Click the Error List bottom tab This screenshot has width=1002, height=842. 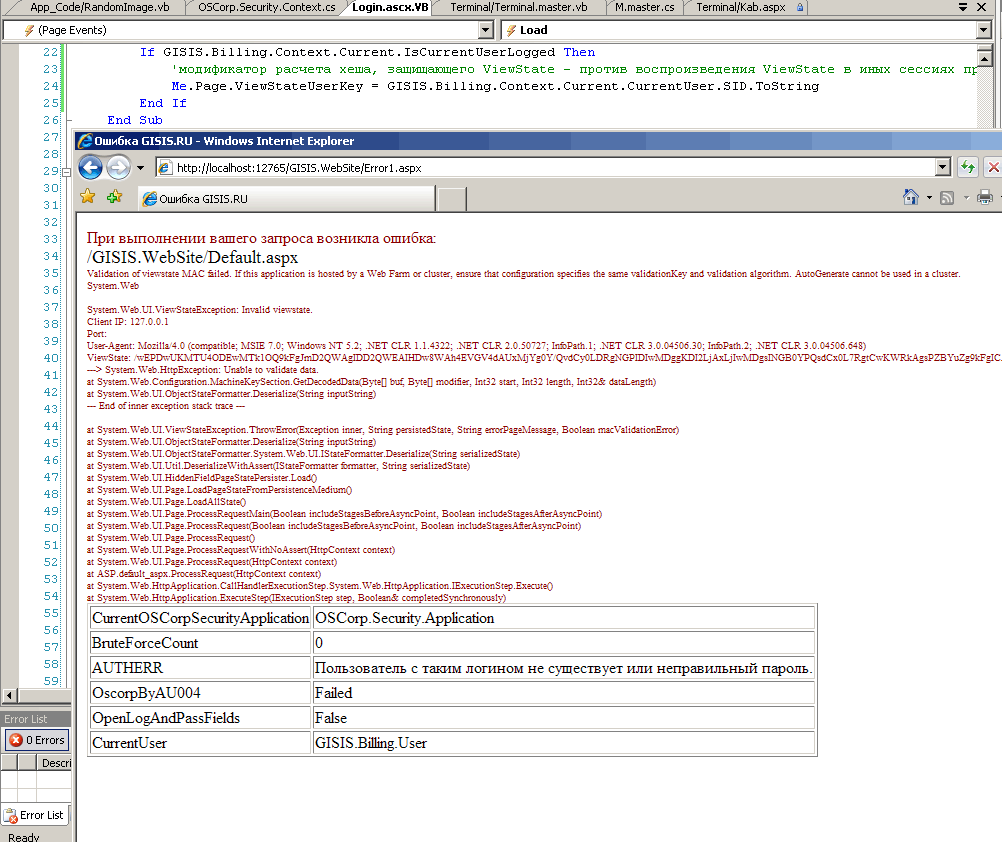35,815
